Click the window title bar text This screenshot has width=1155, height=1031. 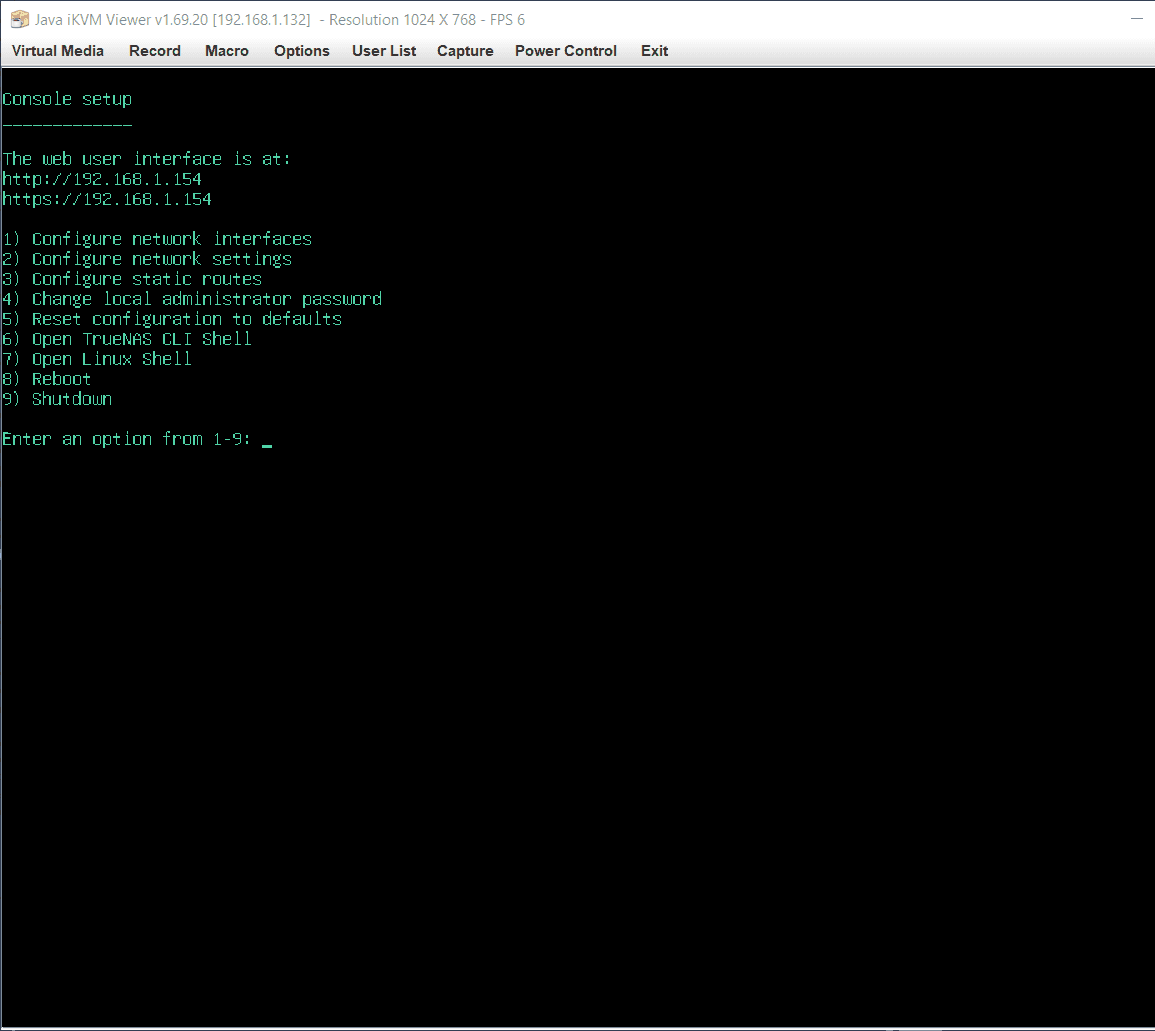280,19
